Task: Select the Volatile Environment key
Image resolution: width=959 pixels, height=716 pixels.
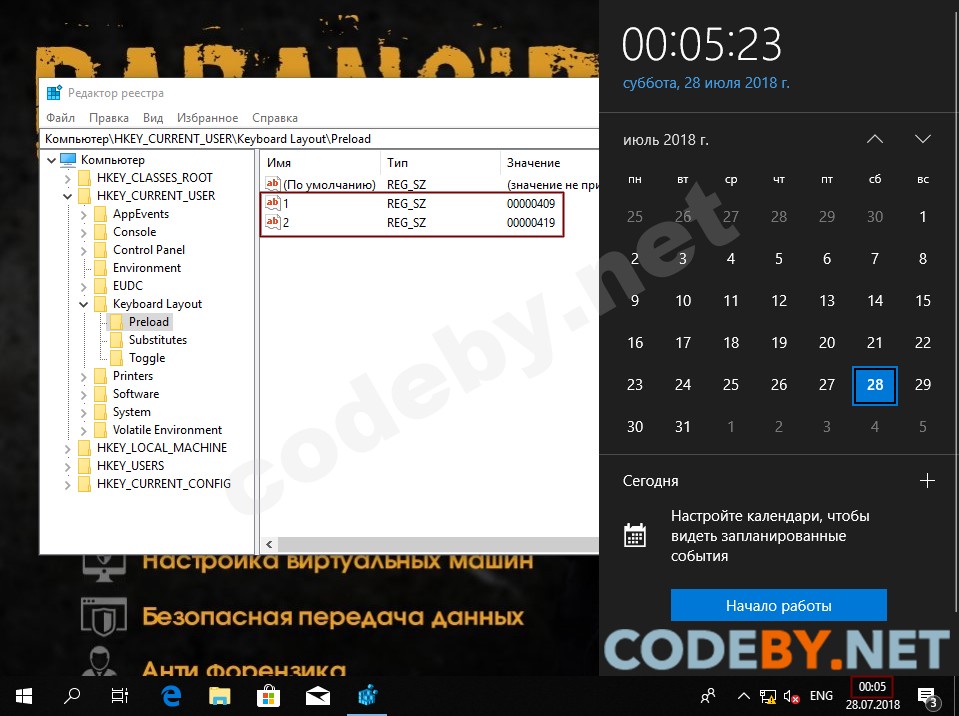Action: 167,430
